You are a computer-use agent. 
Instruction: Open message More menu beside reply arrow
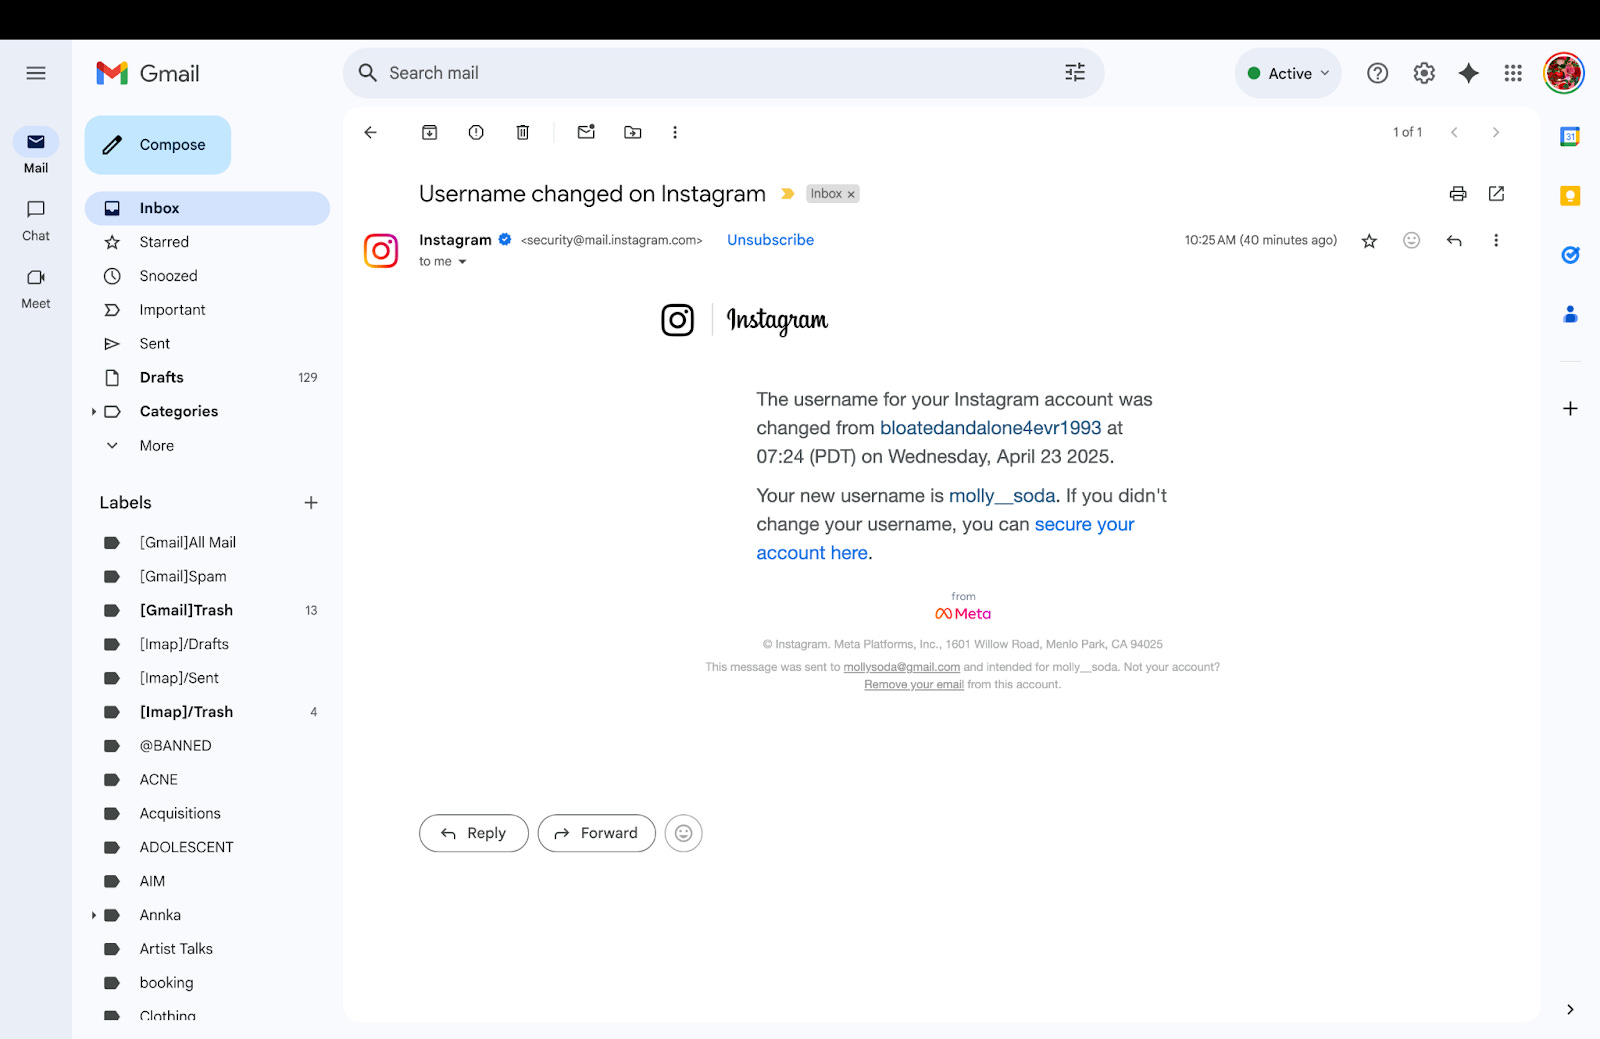click(x=1496, y=240)
